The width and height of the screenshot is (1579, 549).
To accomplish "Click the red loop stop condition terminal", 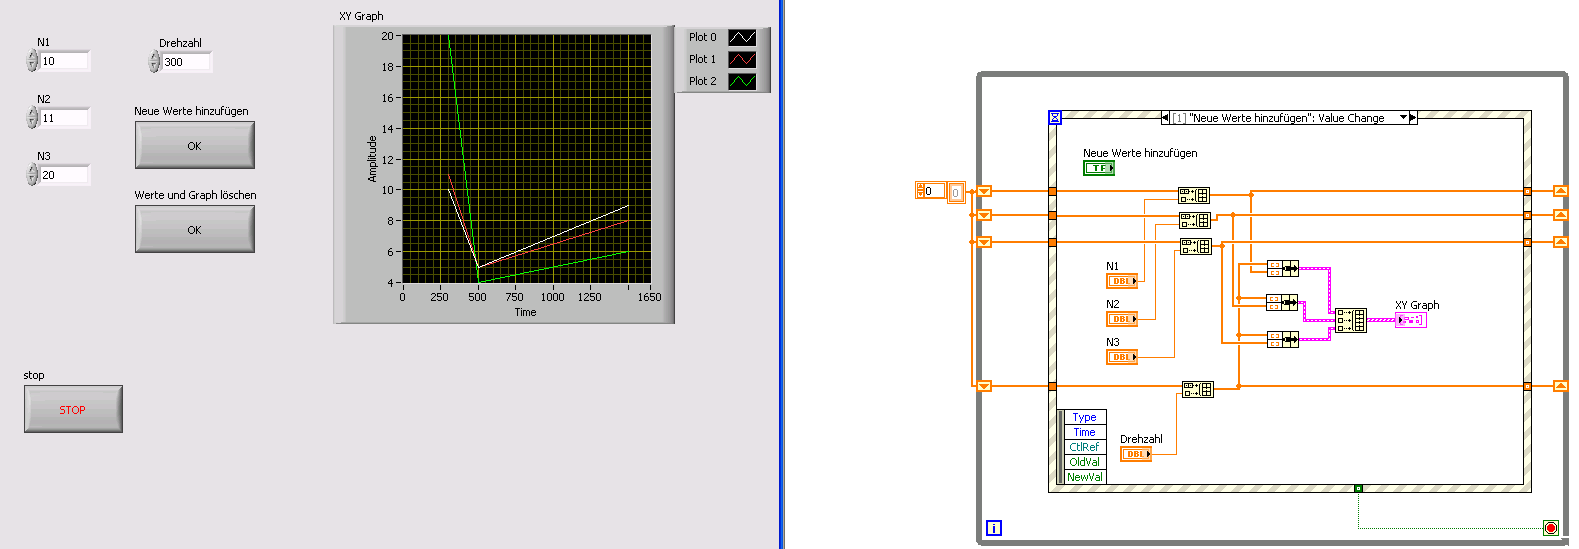I will tap(1551, 528).
